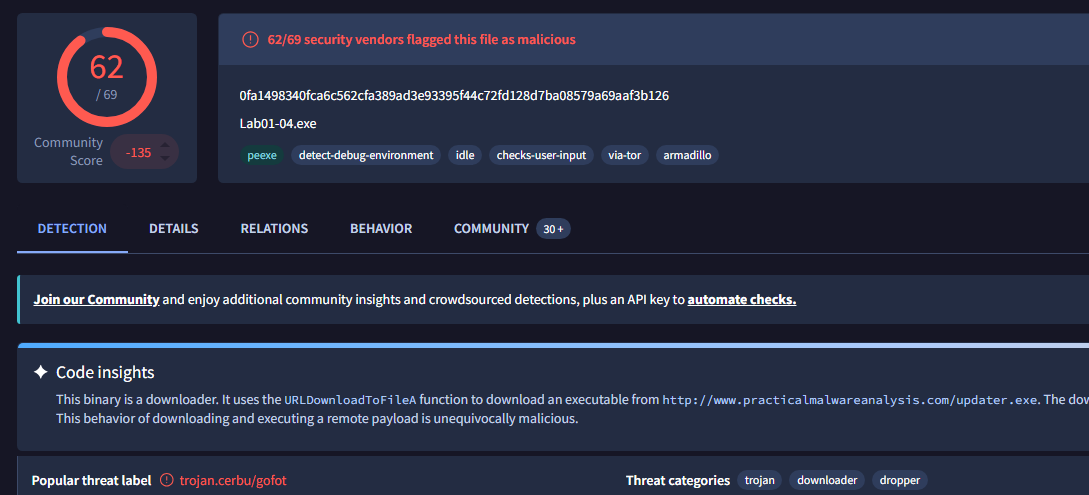Open the DETECTION tab
Viewport: 1089px width, 495px height.
point(72,228)
